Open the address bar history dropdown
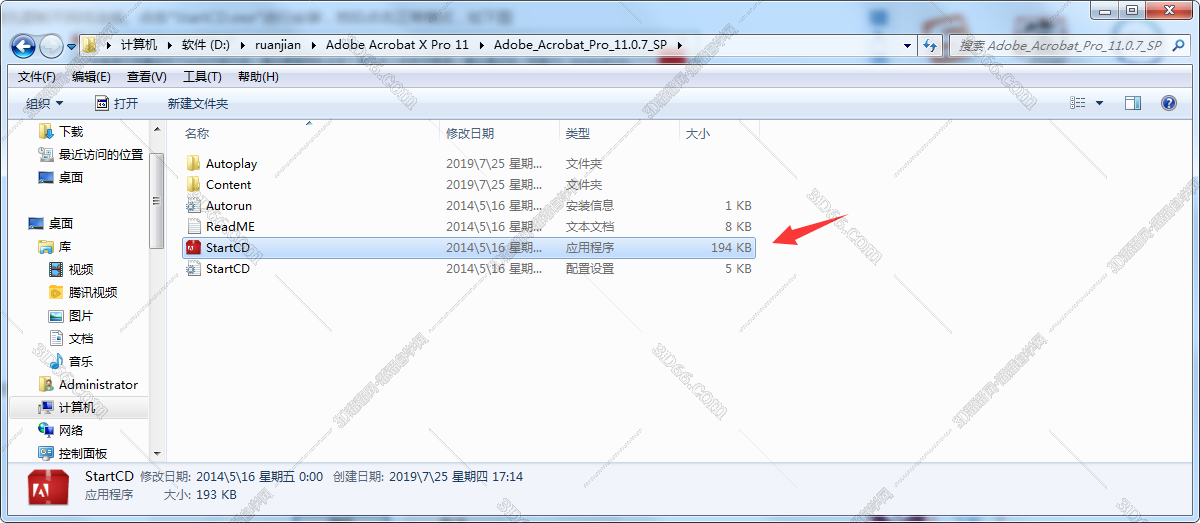The image size is (1200, 523). tap(907, 45)
